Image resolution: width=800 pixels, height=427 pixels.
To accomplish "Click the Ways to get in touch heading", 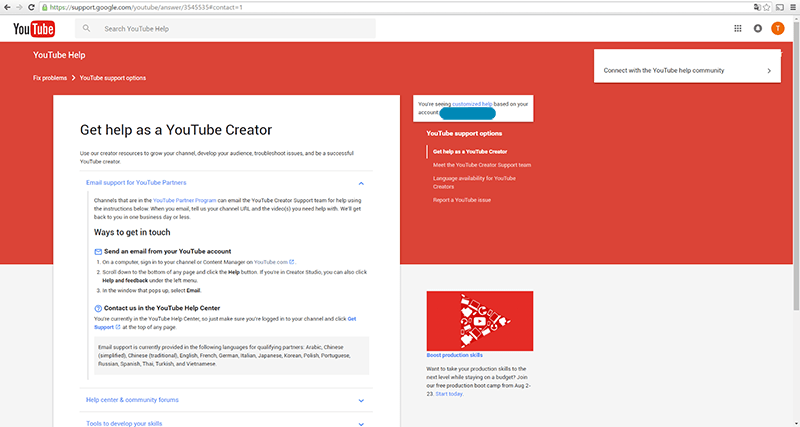I will 132,232.
